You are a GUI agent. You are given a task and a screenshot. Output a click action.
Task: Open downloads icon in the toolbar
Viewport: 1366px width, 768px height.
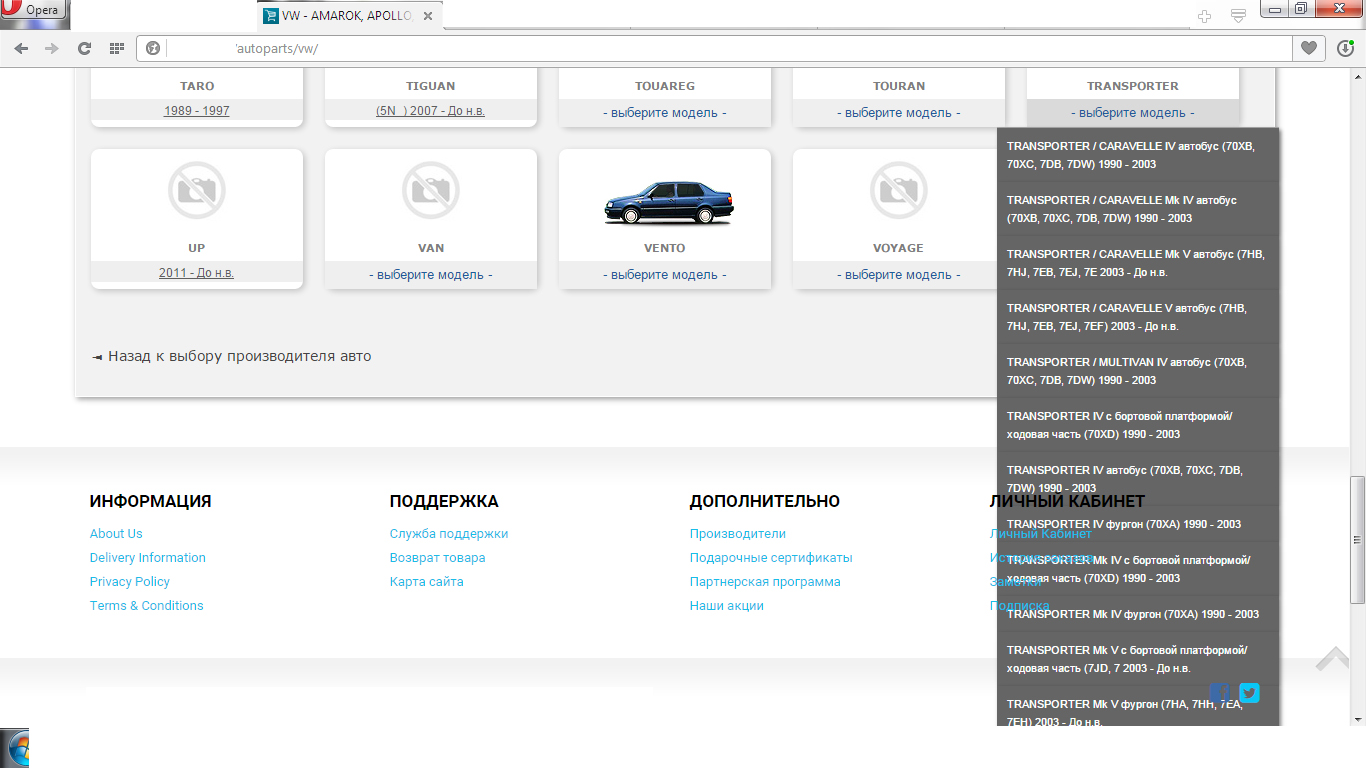[1346, 48]
